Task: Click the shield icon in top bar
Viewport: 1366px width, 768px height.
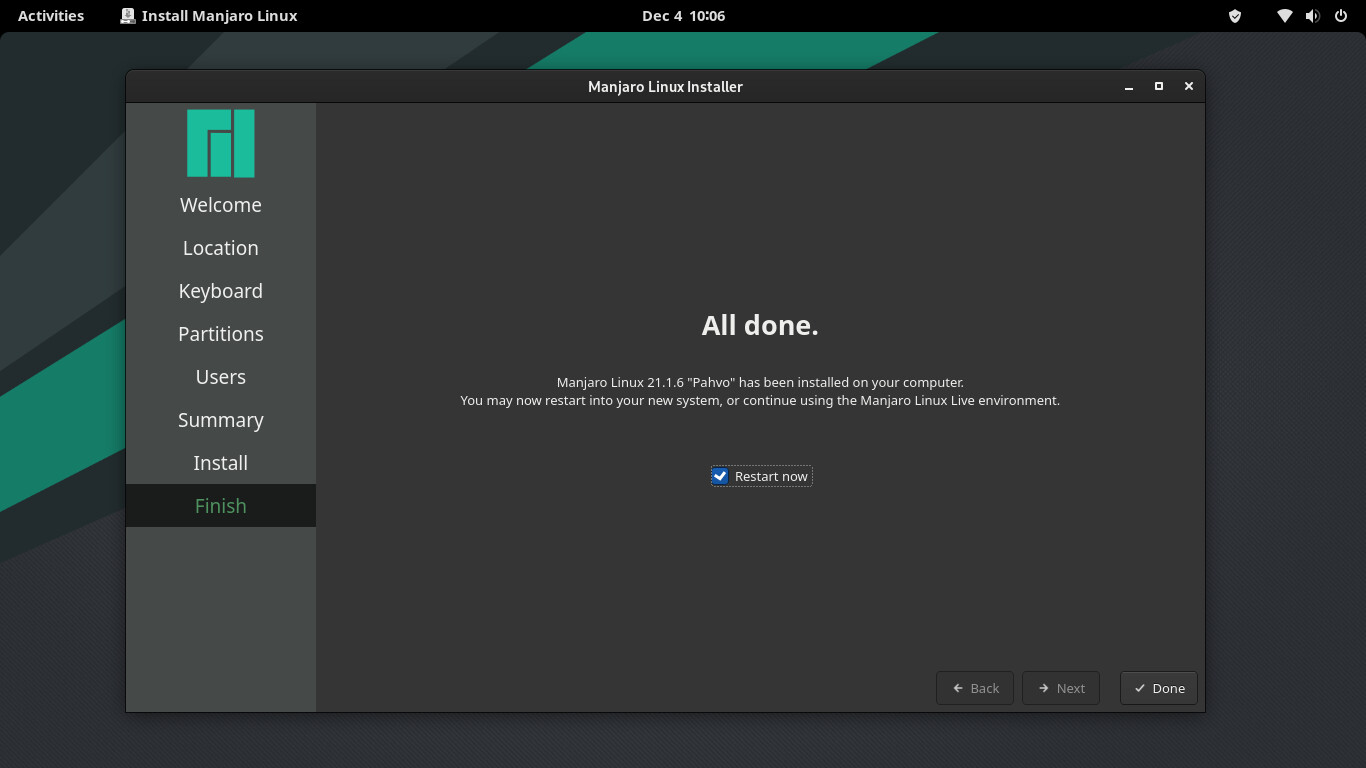Action: click(x=1235, y=16)
